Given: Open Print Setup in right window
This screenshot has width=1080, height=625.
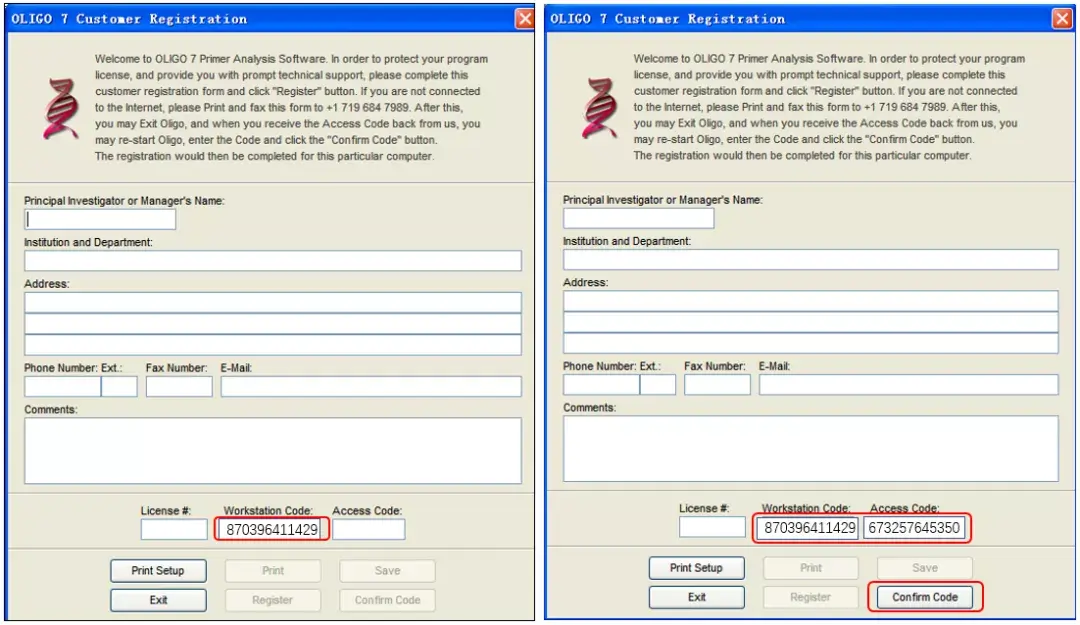Looking at the screenshot, I should [696, 568].
